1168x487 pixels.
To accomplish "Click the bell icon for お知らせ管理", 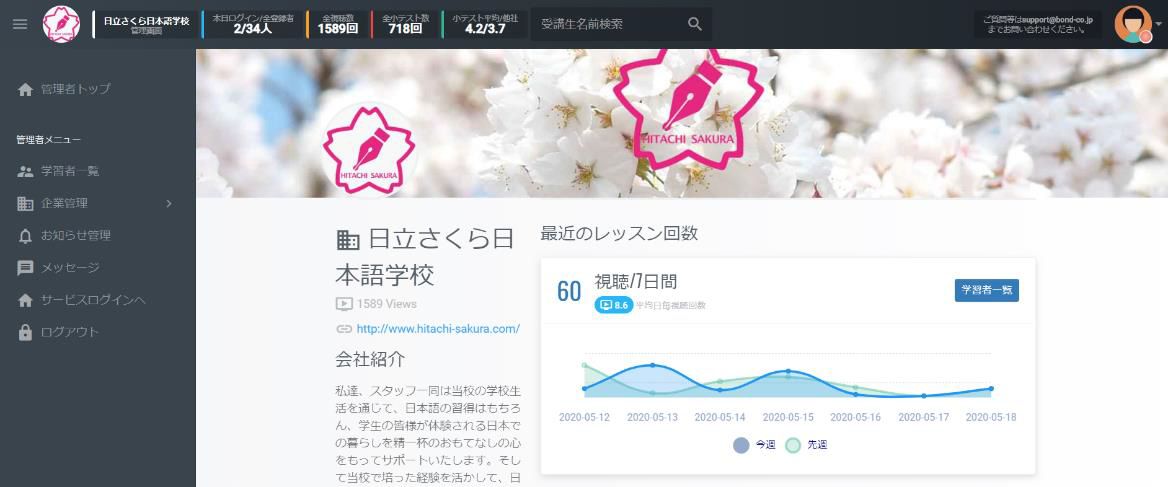I will [26, 236].
